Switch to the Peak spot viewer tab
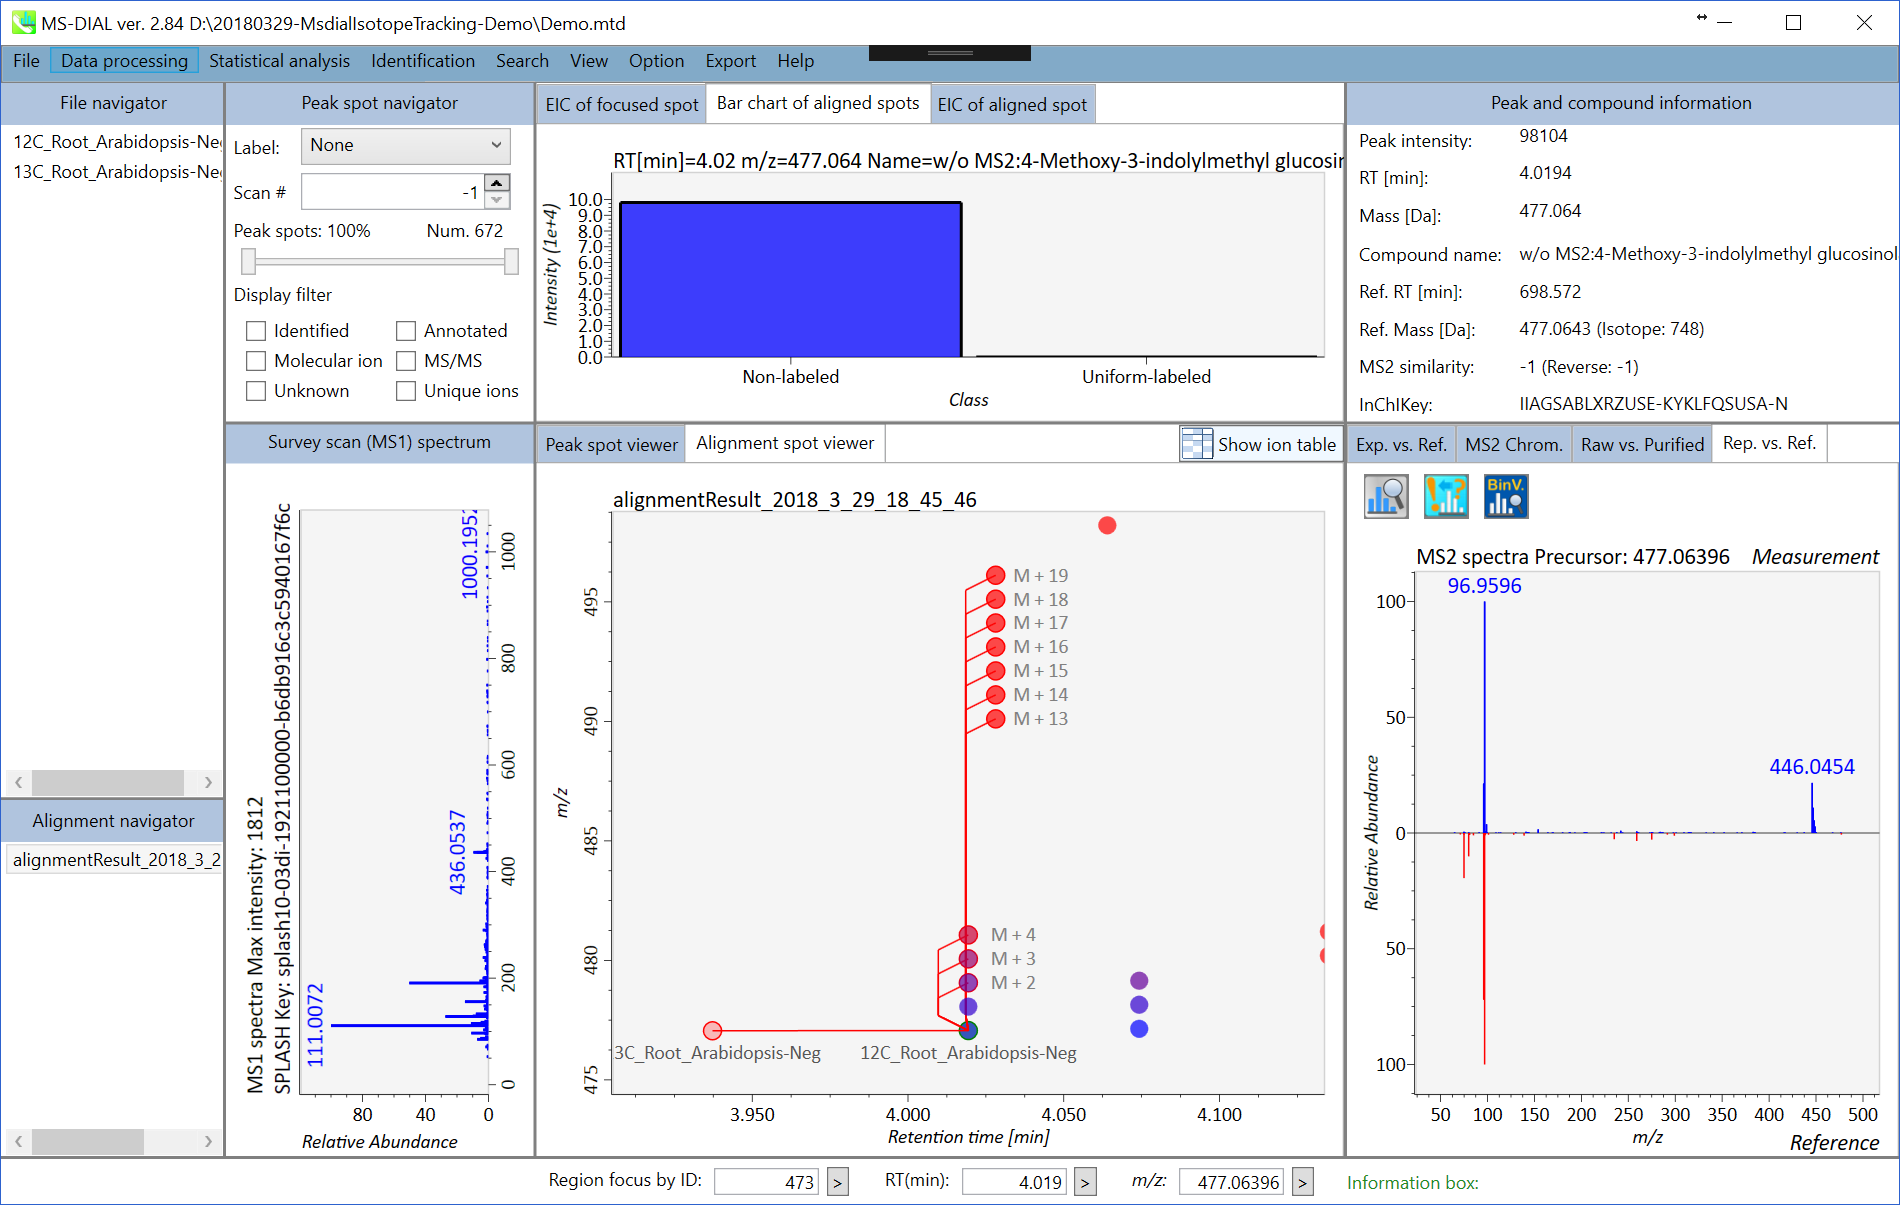This screenshot has height=1205, width=1900. [611, 444]
